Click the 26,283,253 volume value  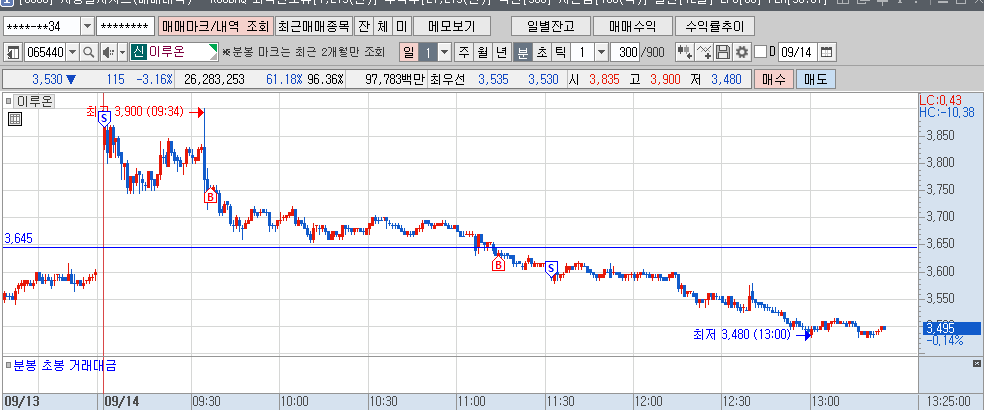(x=215, y=80)
